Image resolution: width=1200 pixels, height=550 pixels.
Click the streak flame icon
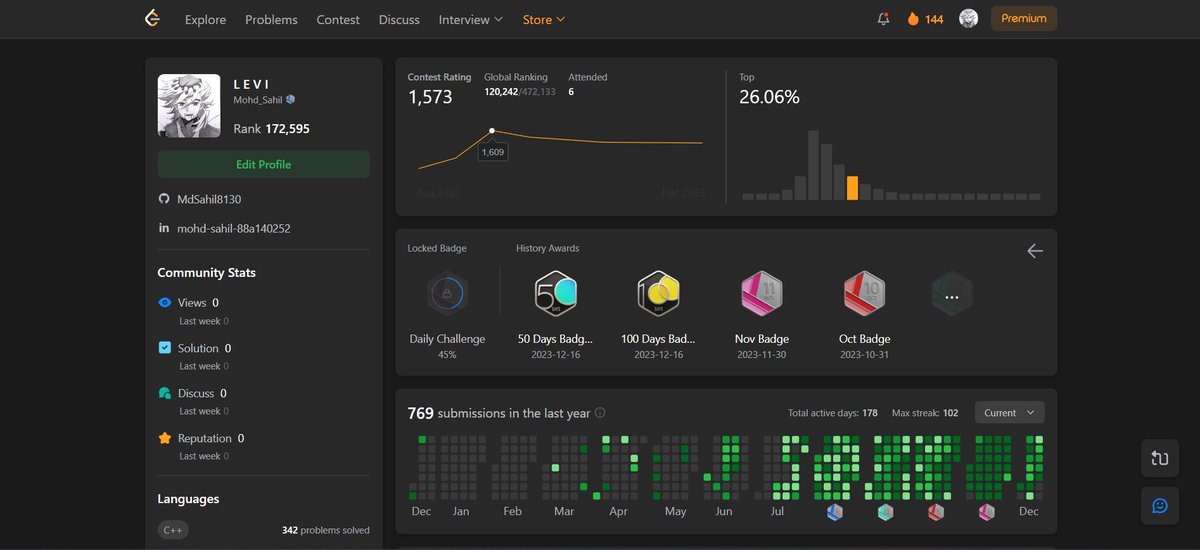point(913,19)
